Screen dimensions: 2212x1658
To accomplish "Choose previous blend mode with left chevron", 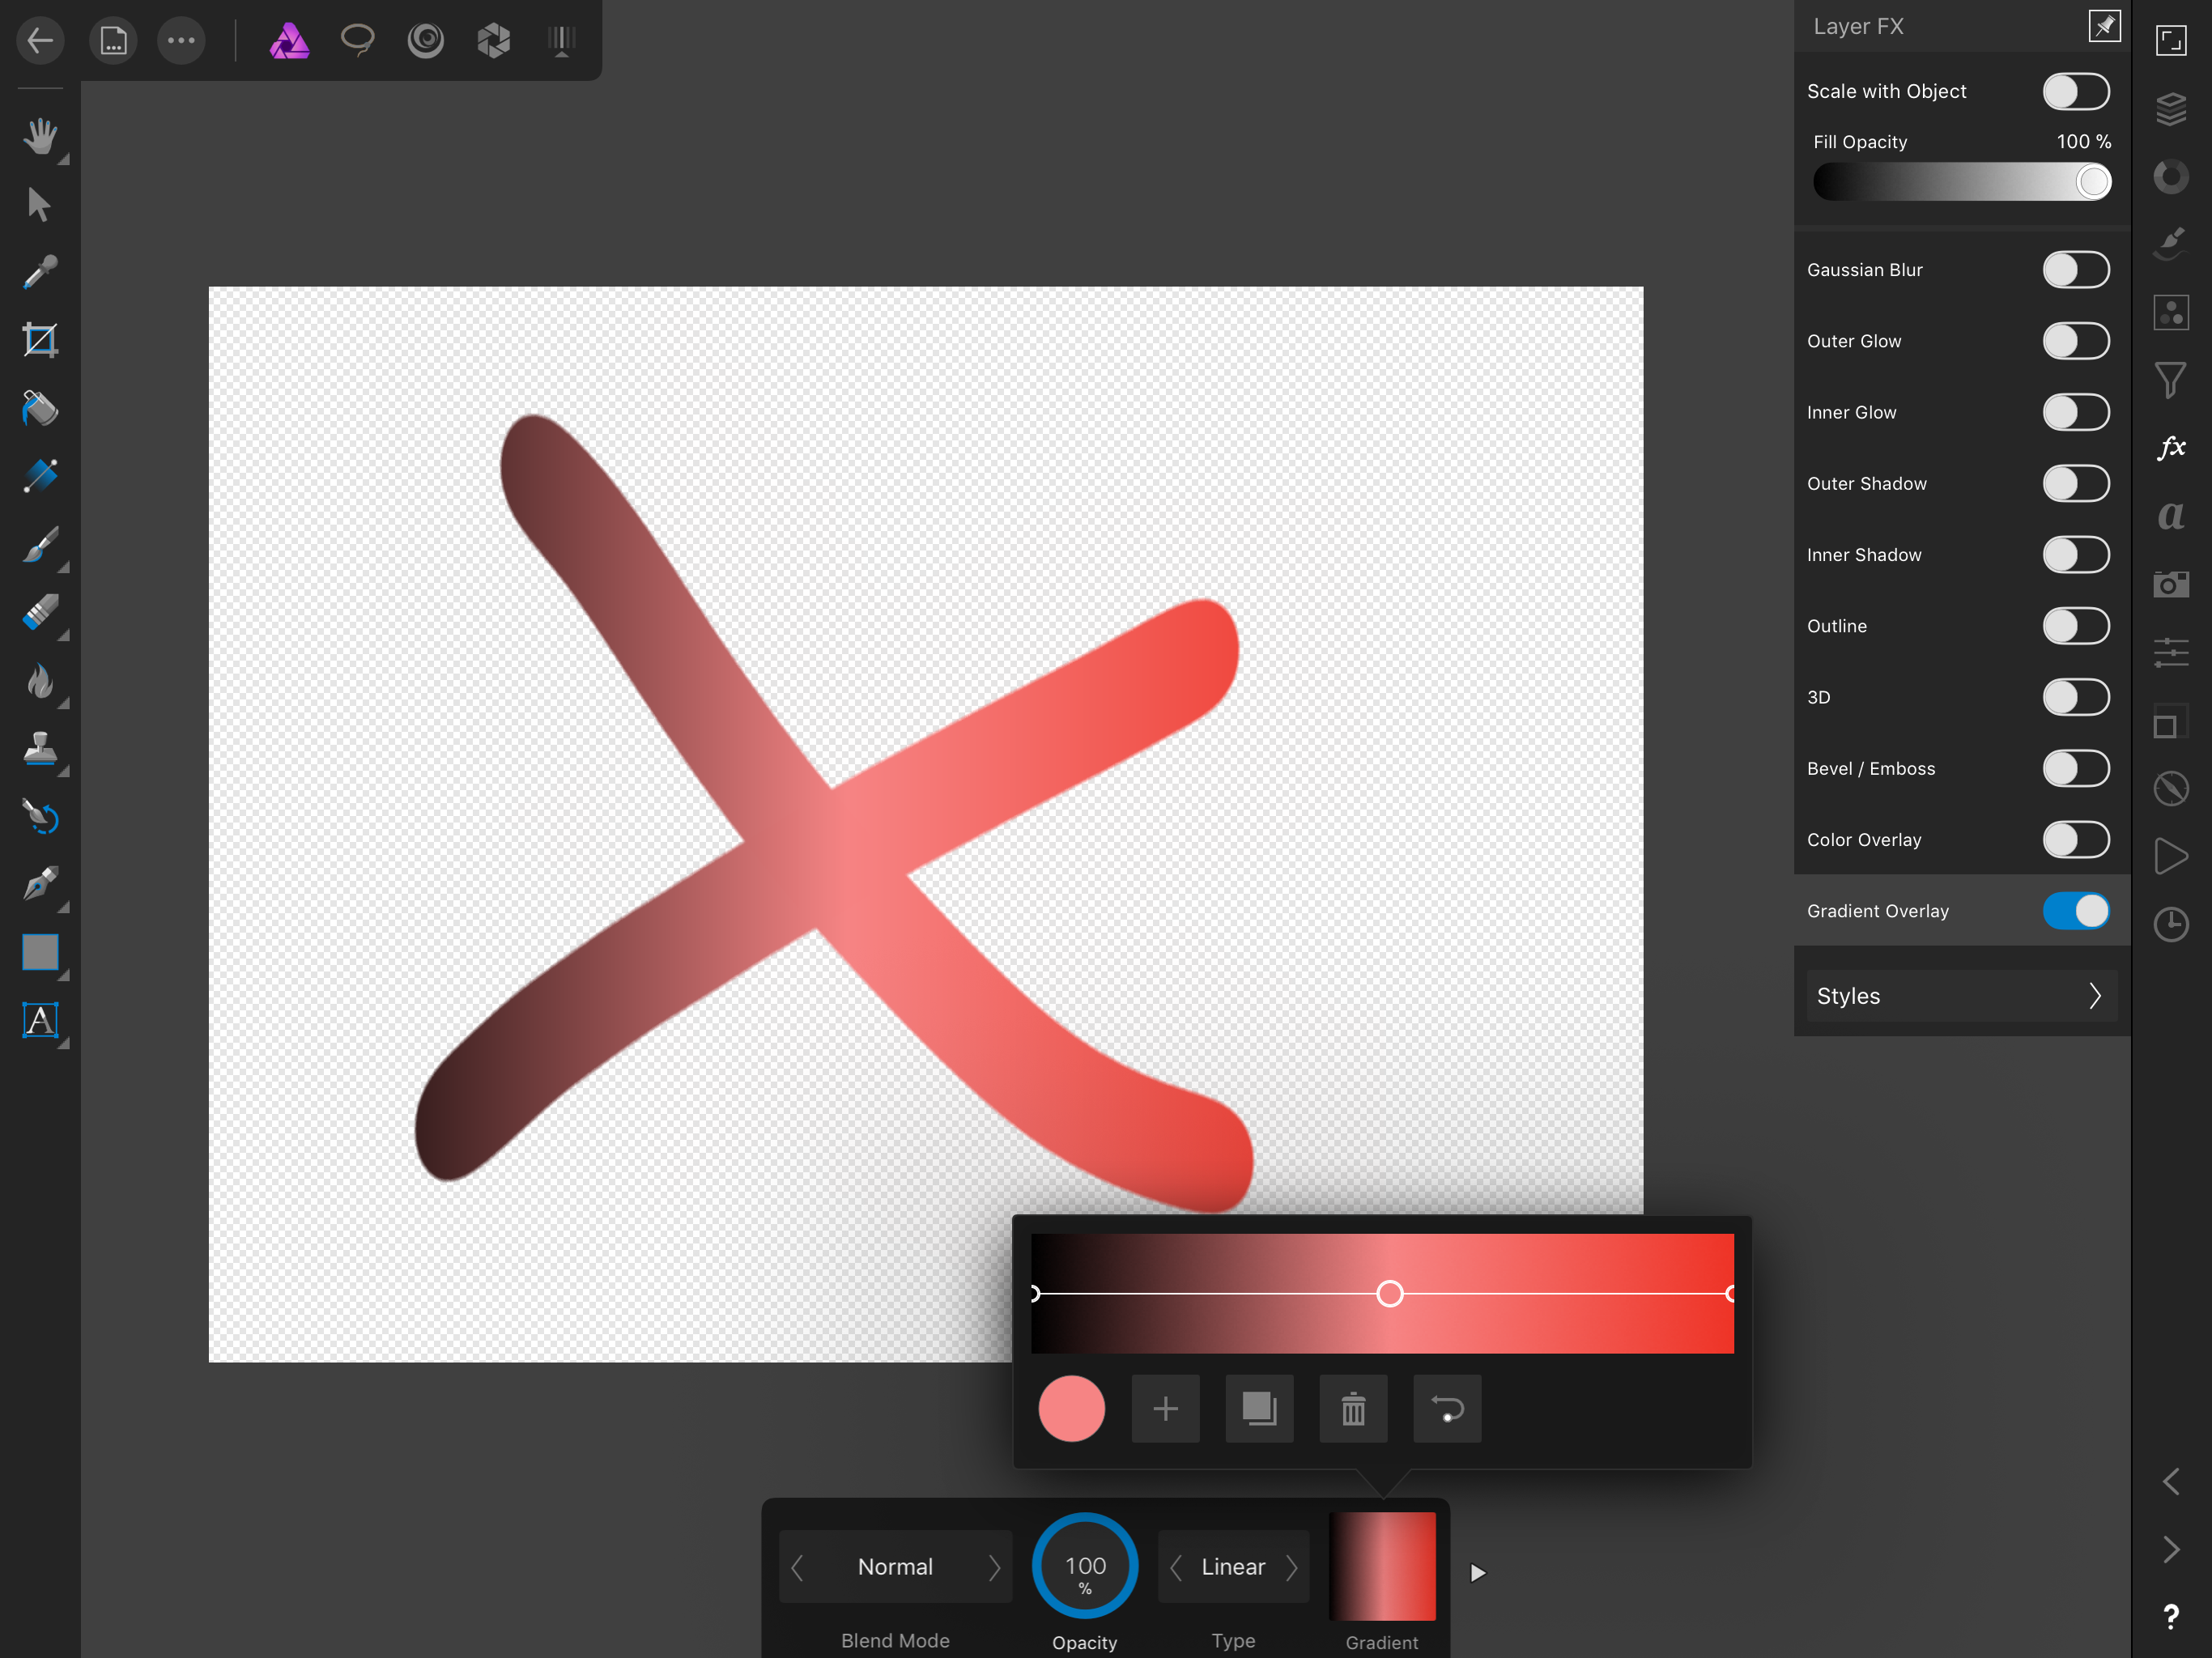I will (797, 1567).
